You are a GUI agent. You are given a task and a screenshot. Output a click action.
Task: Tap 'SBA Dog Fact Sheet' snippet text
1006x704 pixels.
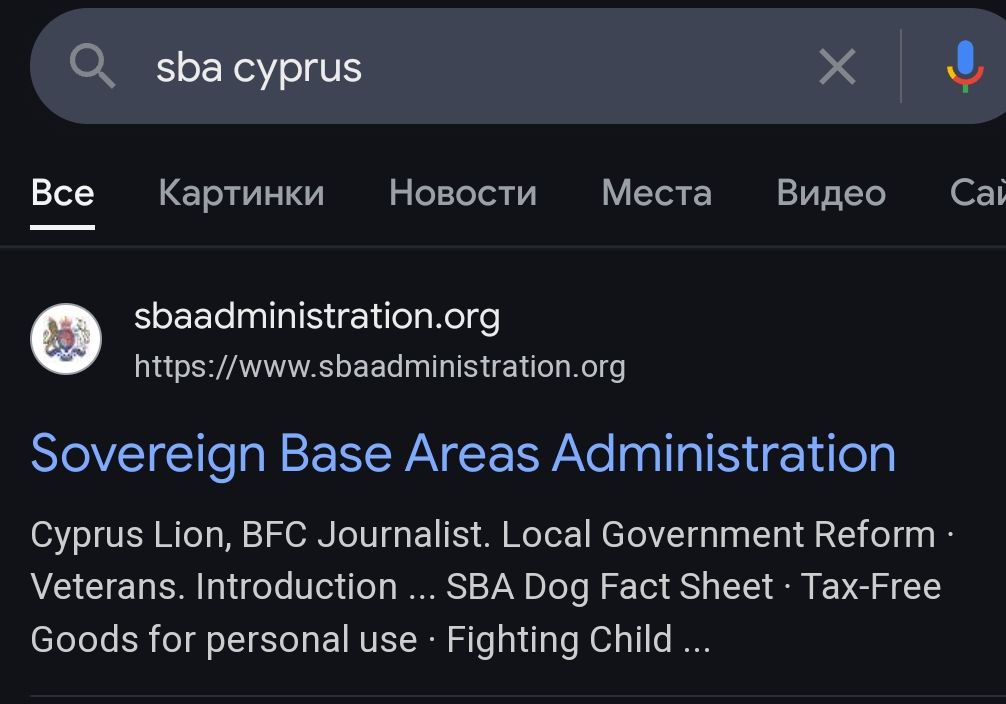(x=610, y=587)
